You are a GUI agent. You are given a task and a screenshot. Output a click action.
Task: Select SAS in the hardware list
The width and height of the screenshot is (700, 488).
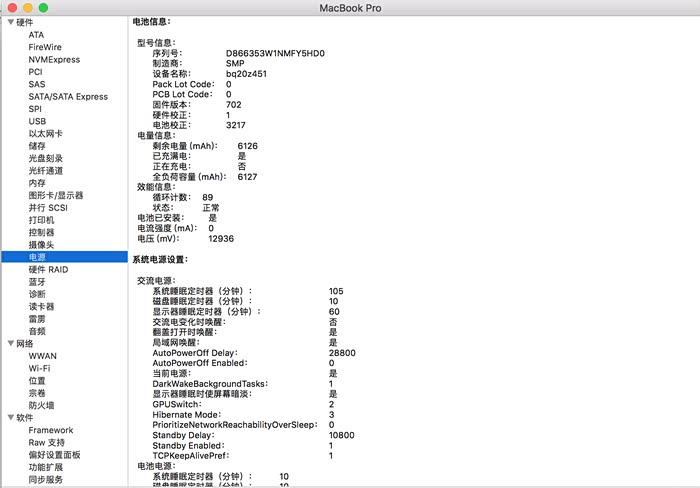point(37,84)
